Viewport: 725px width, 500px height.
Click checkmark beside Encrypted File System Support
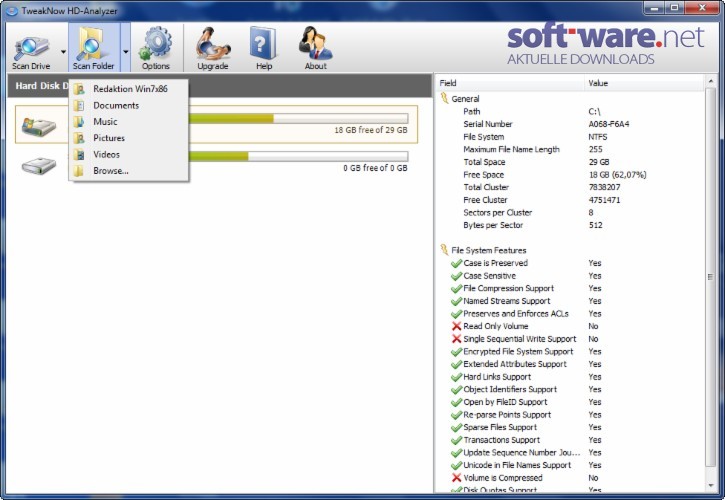click(x=456, y=352)
